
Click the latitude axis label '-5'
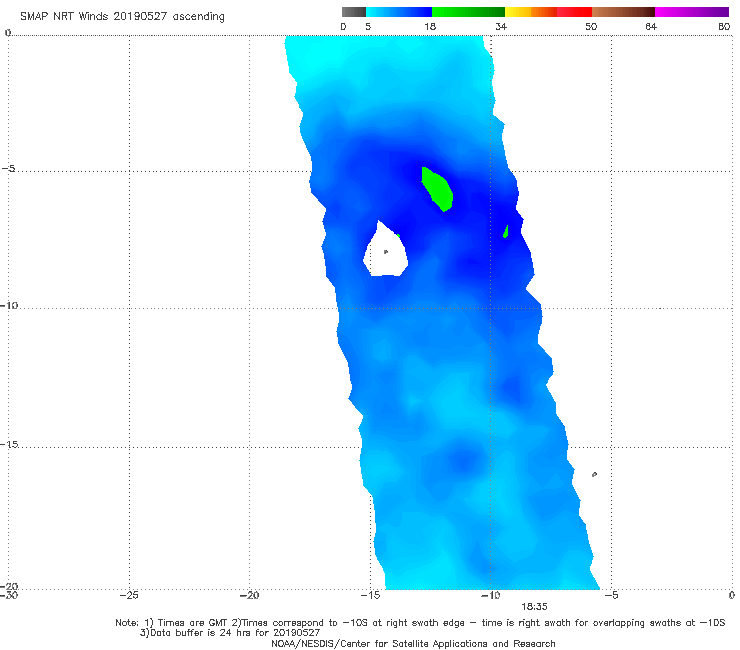[x=9, y=169]
